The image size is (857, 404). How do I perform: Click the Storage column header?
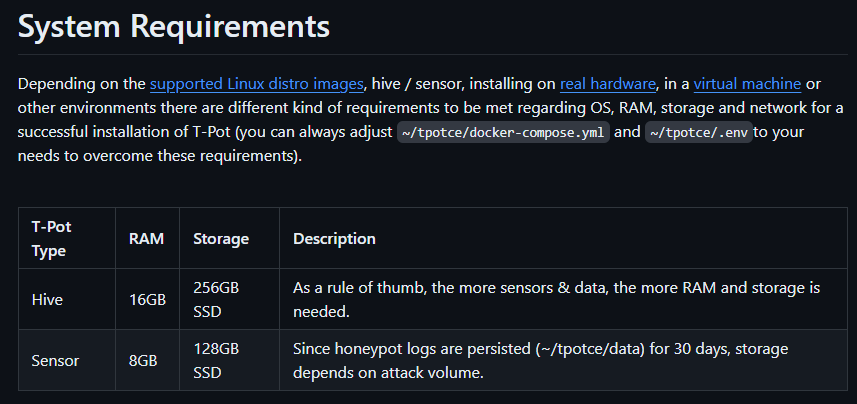point(230,238)
